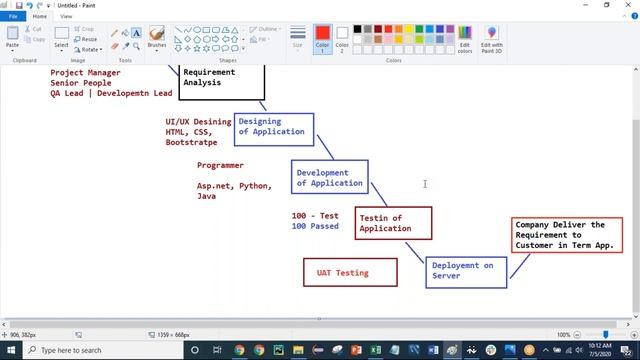Click the Save icon in title bar
The height and width of the screenshot is (360, 640).
point(19,5)
